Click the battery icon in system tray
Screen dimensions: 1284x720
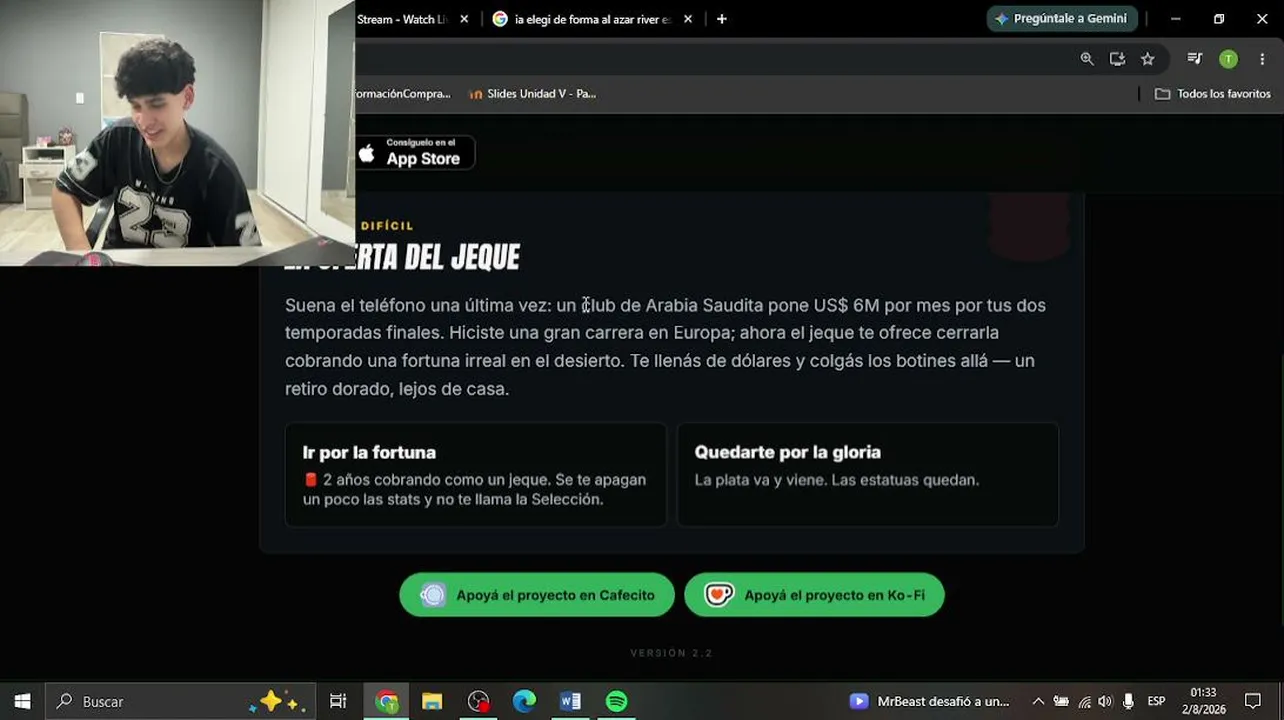[1061, 701]
